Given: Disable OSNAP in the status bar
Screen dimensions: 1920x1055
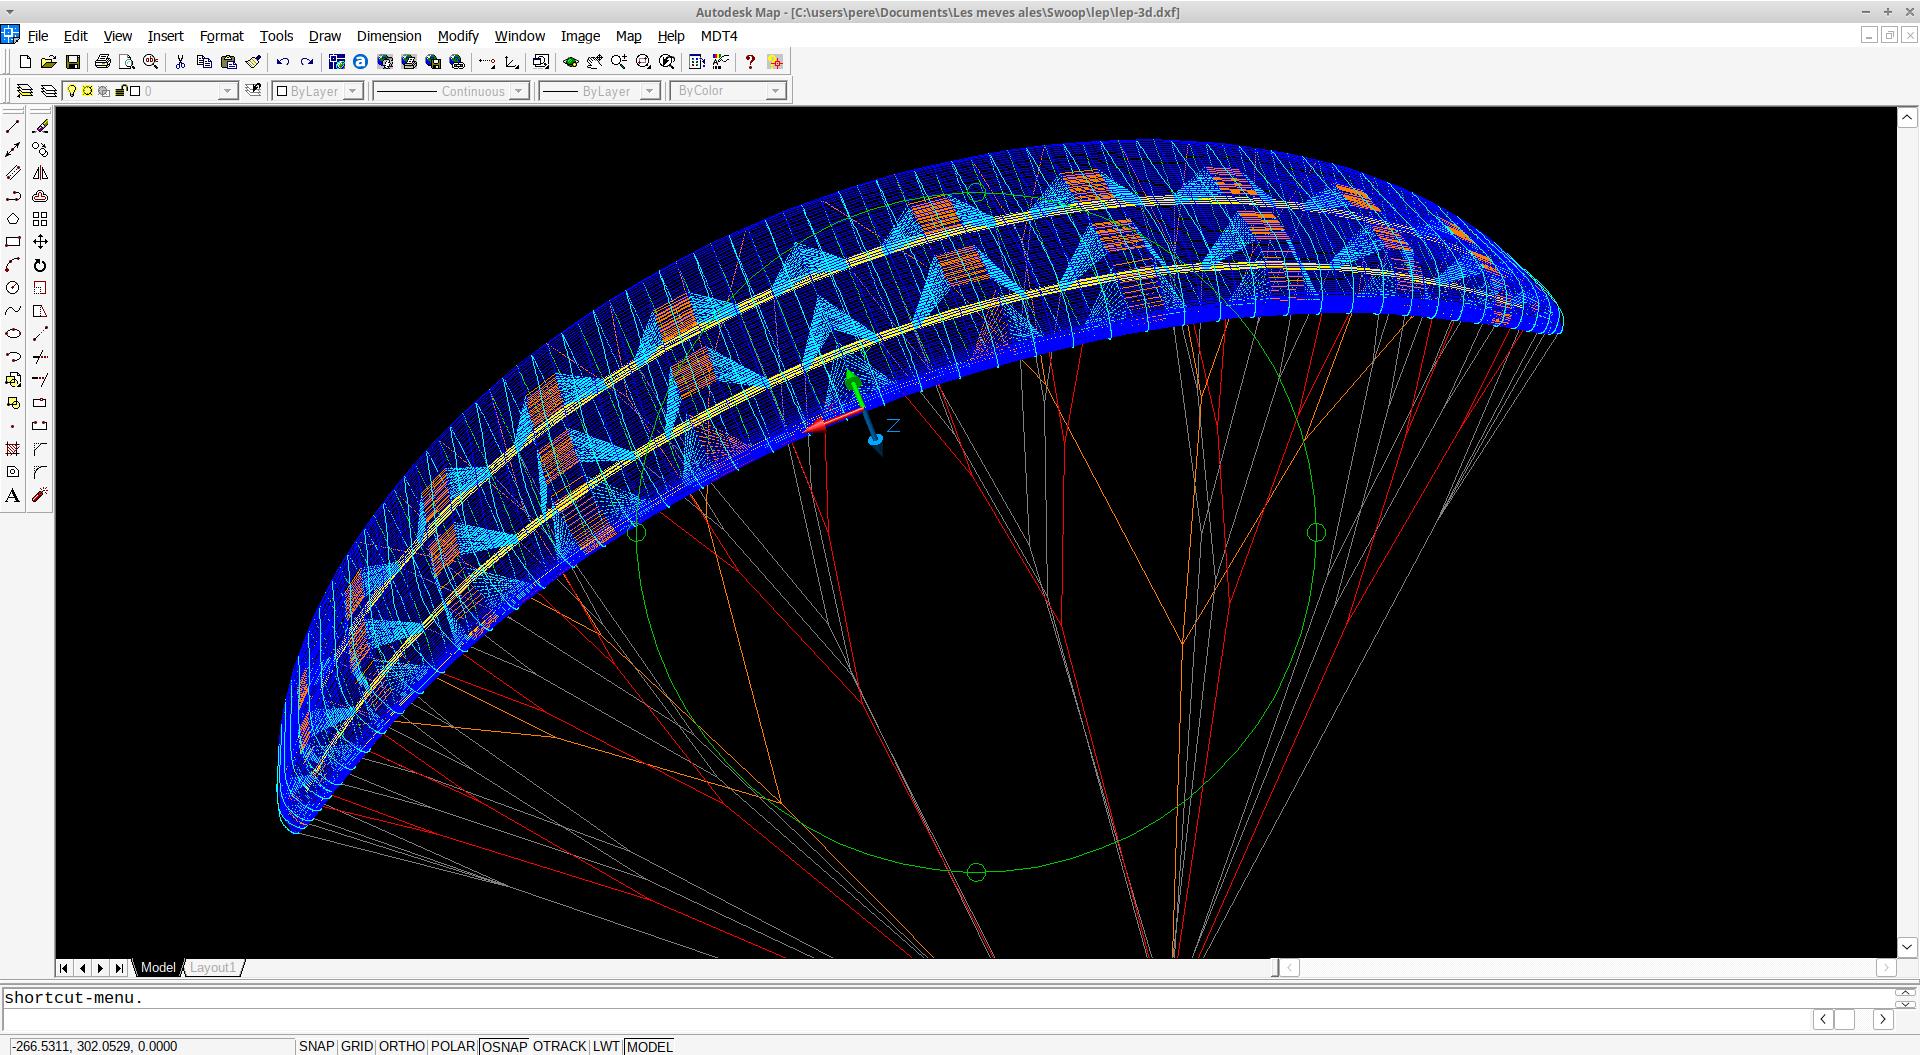Looking at the screenshot, I should coord(504,1046).
